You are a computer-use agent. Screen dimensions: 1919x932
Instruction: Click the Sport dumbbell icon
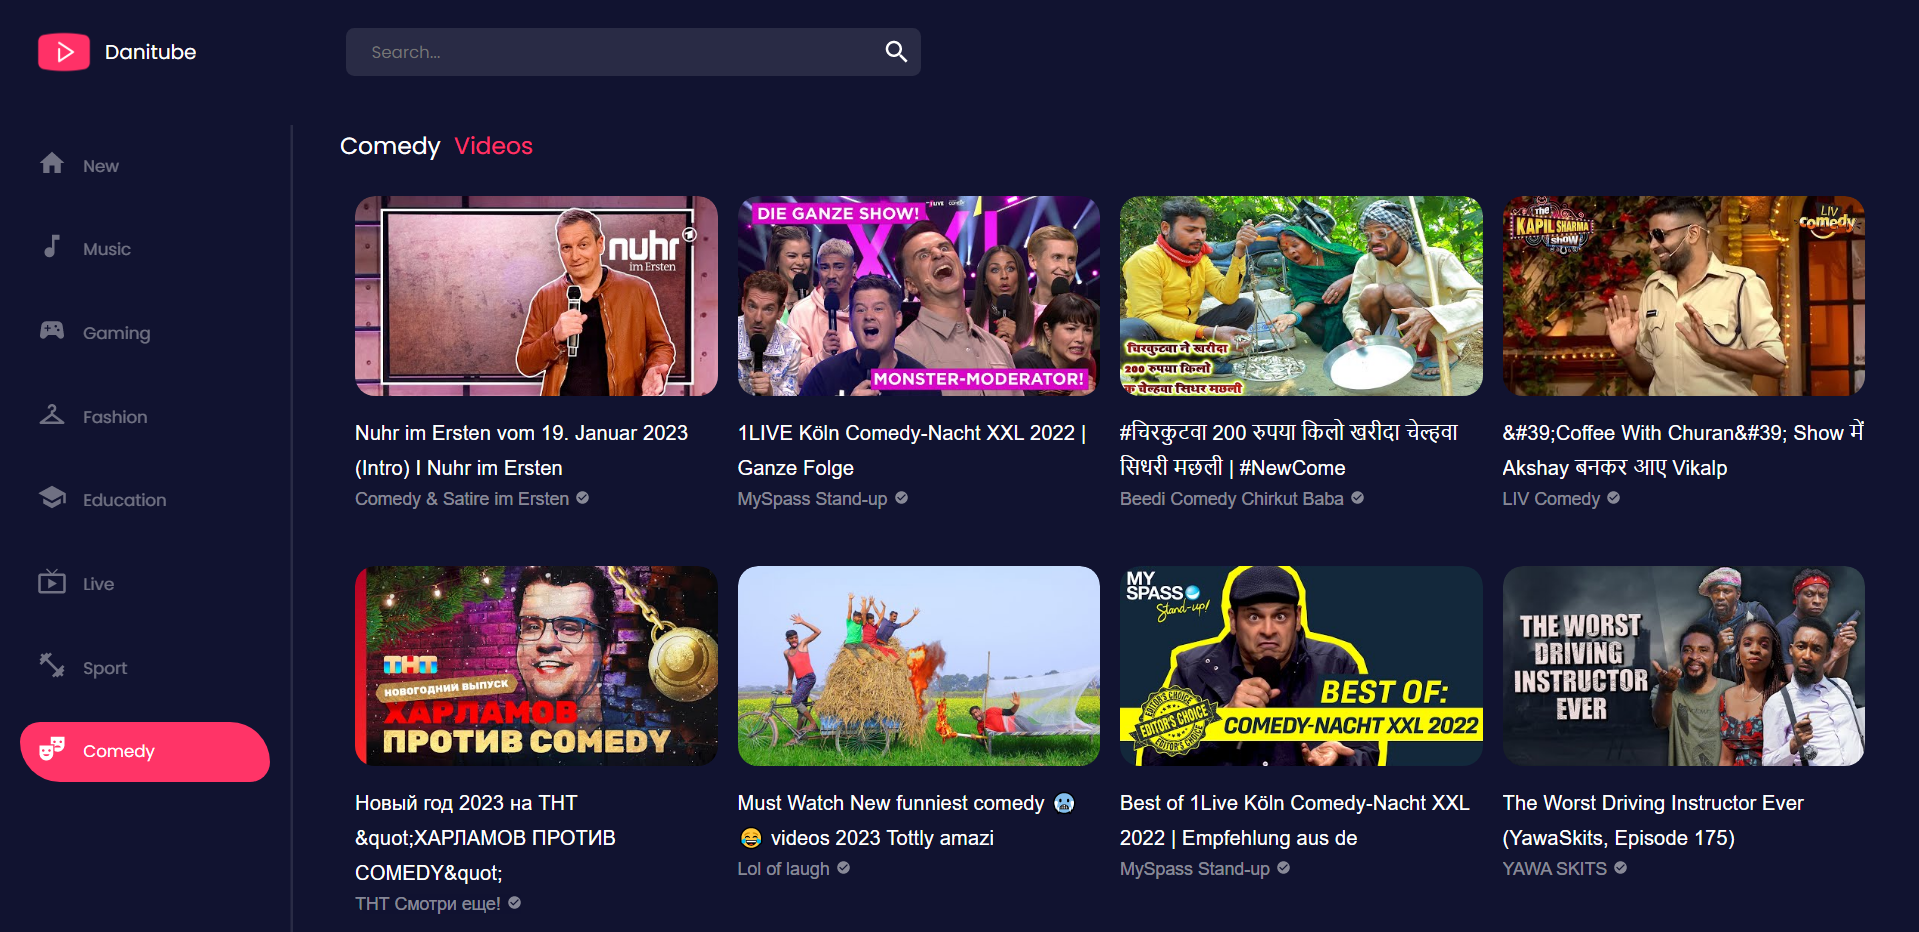click(x=52, y=665)
